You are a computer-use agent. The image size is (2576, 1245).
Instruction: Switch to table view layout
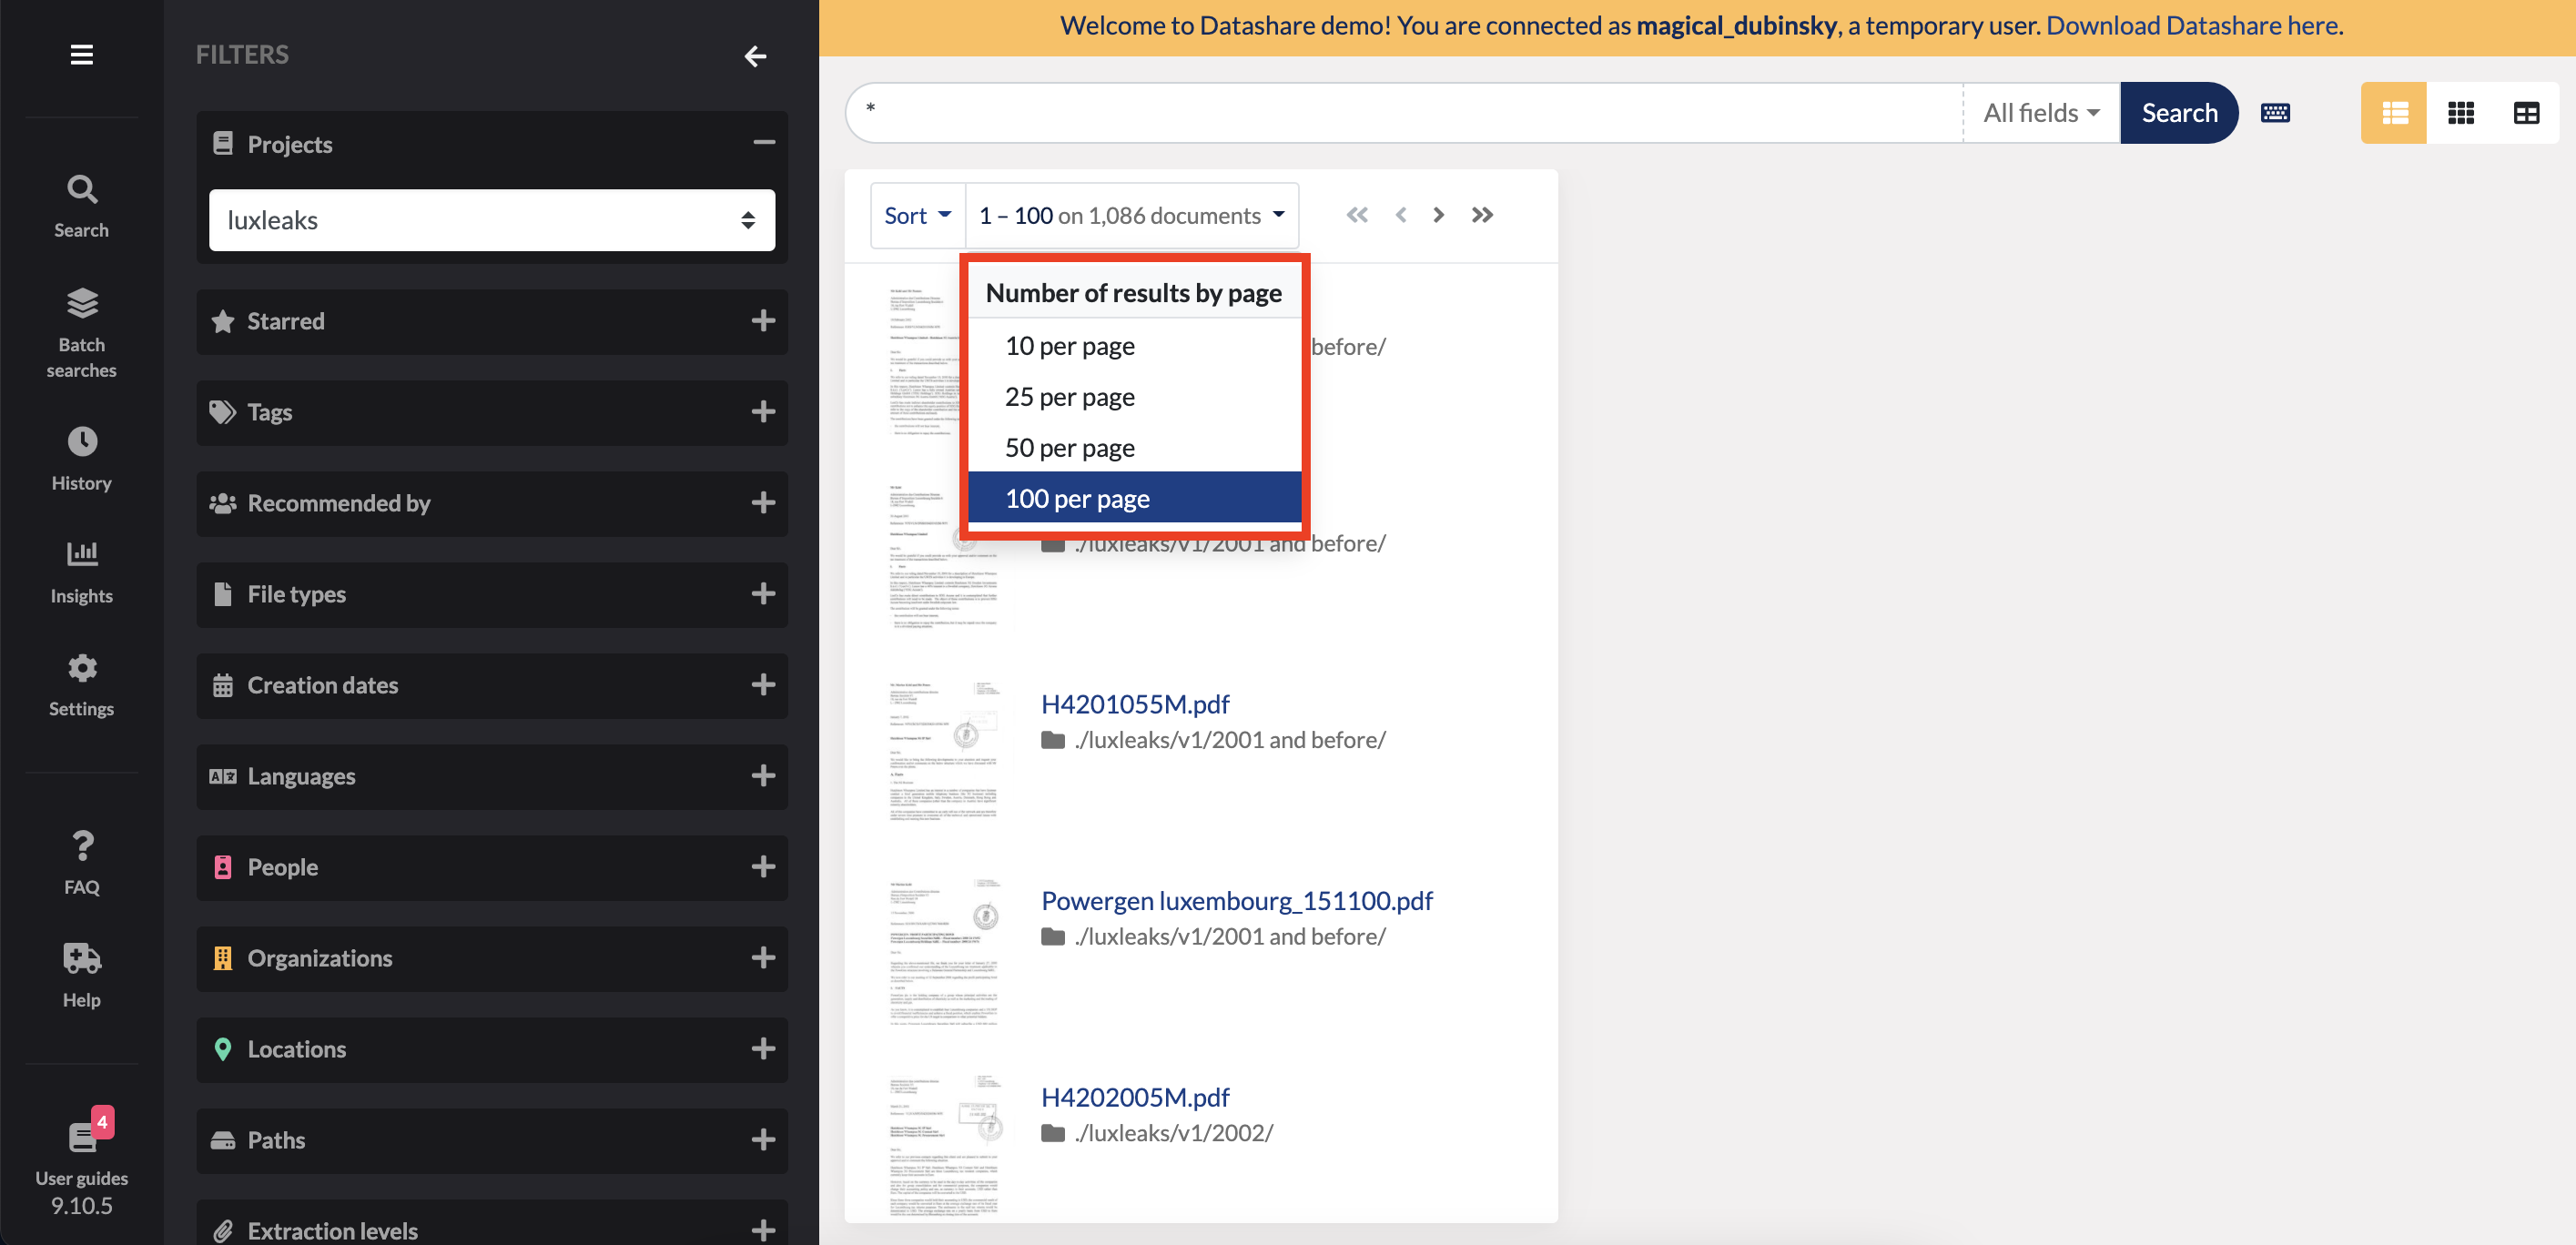(2526, 113)
